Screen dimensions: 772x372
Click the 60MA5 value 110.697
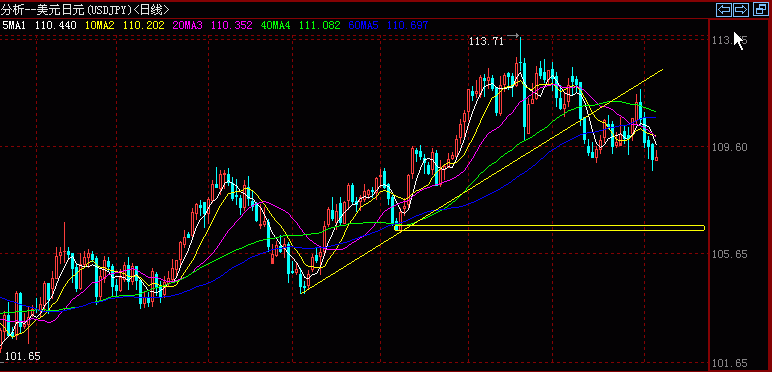[x=408, y=25]
